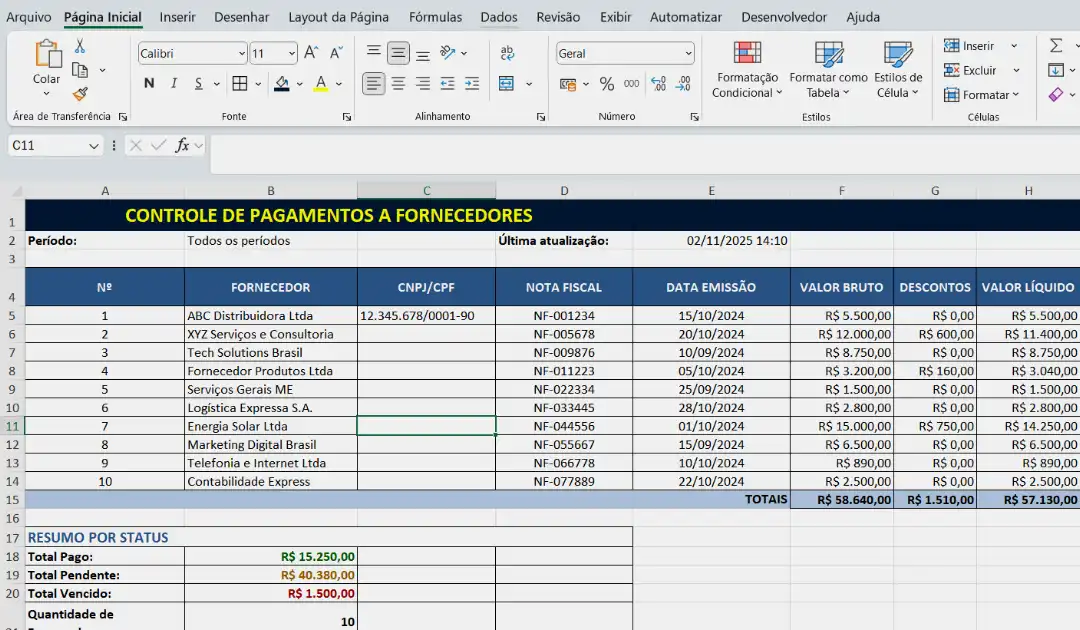Click the Increase Decimal icon
Screen dimensions: 1080x630
tap(657, 84)
